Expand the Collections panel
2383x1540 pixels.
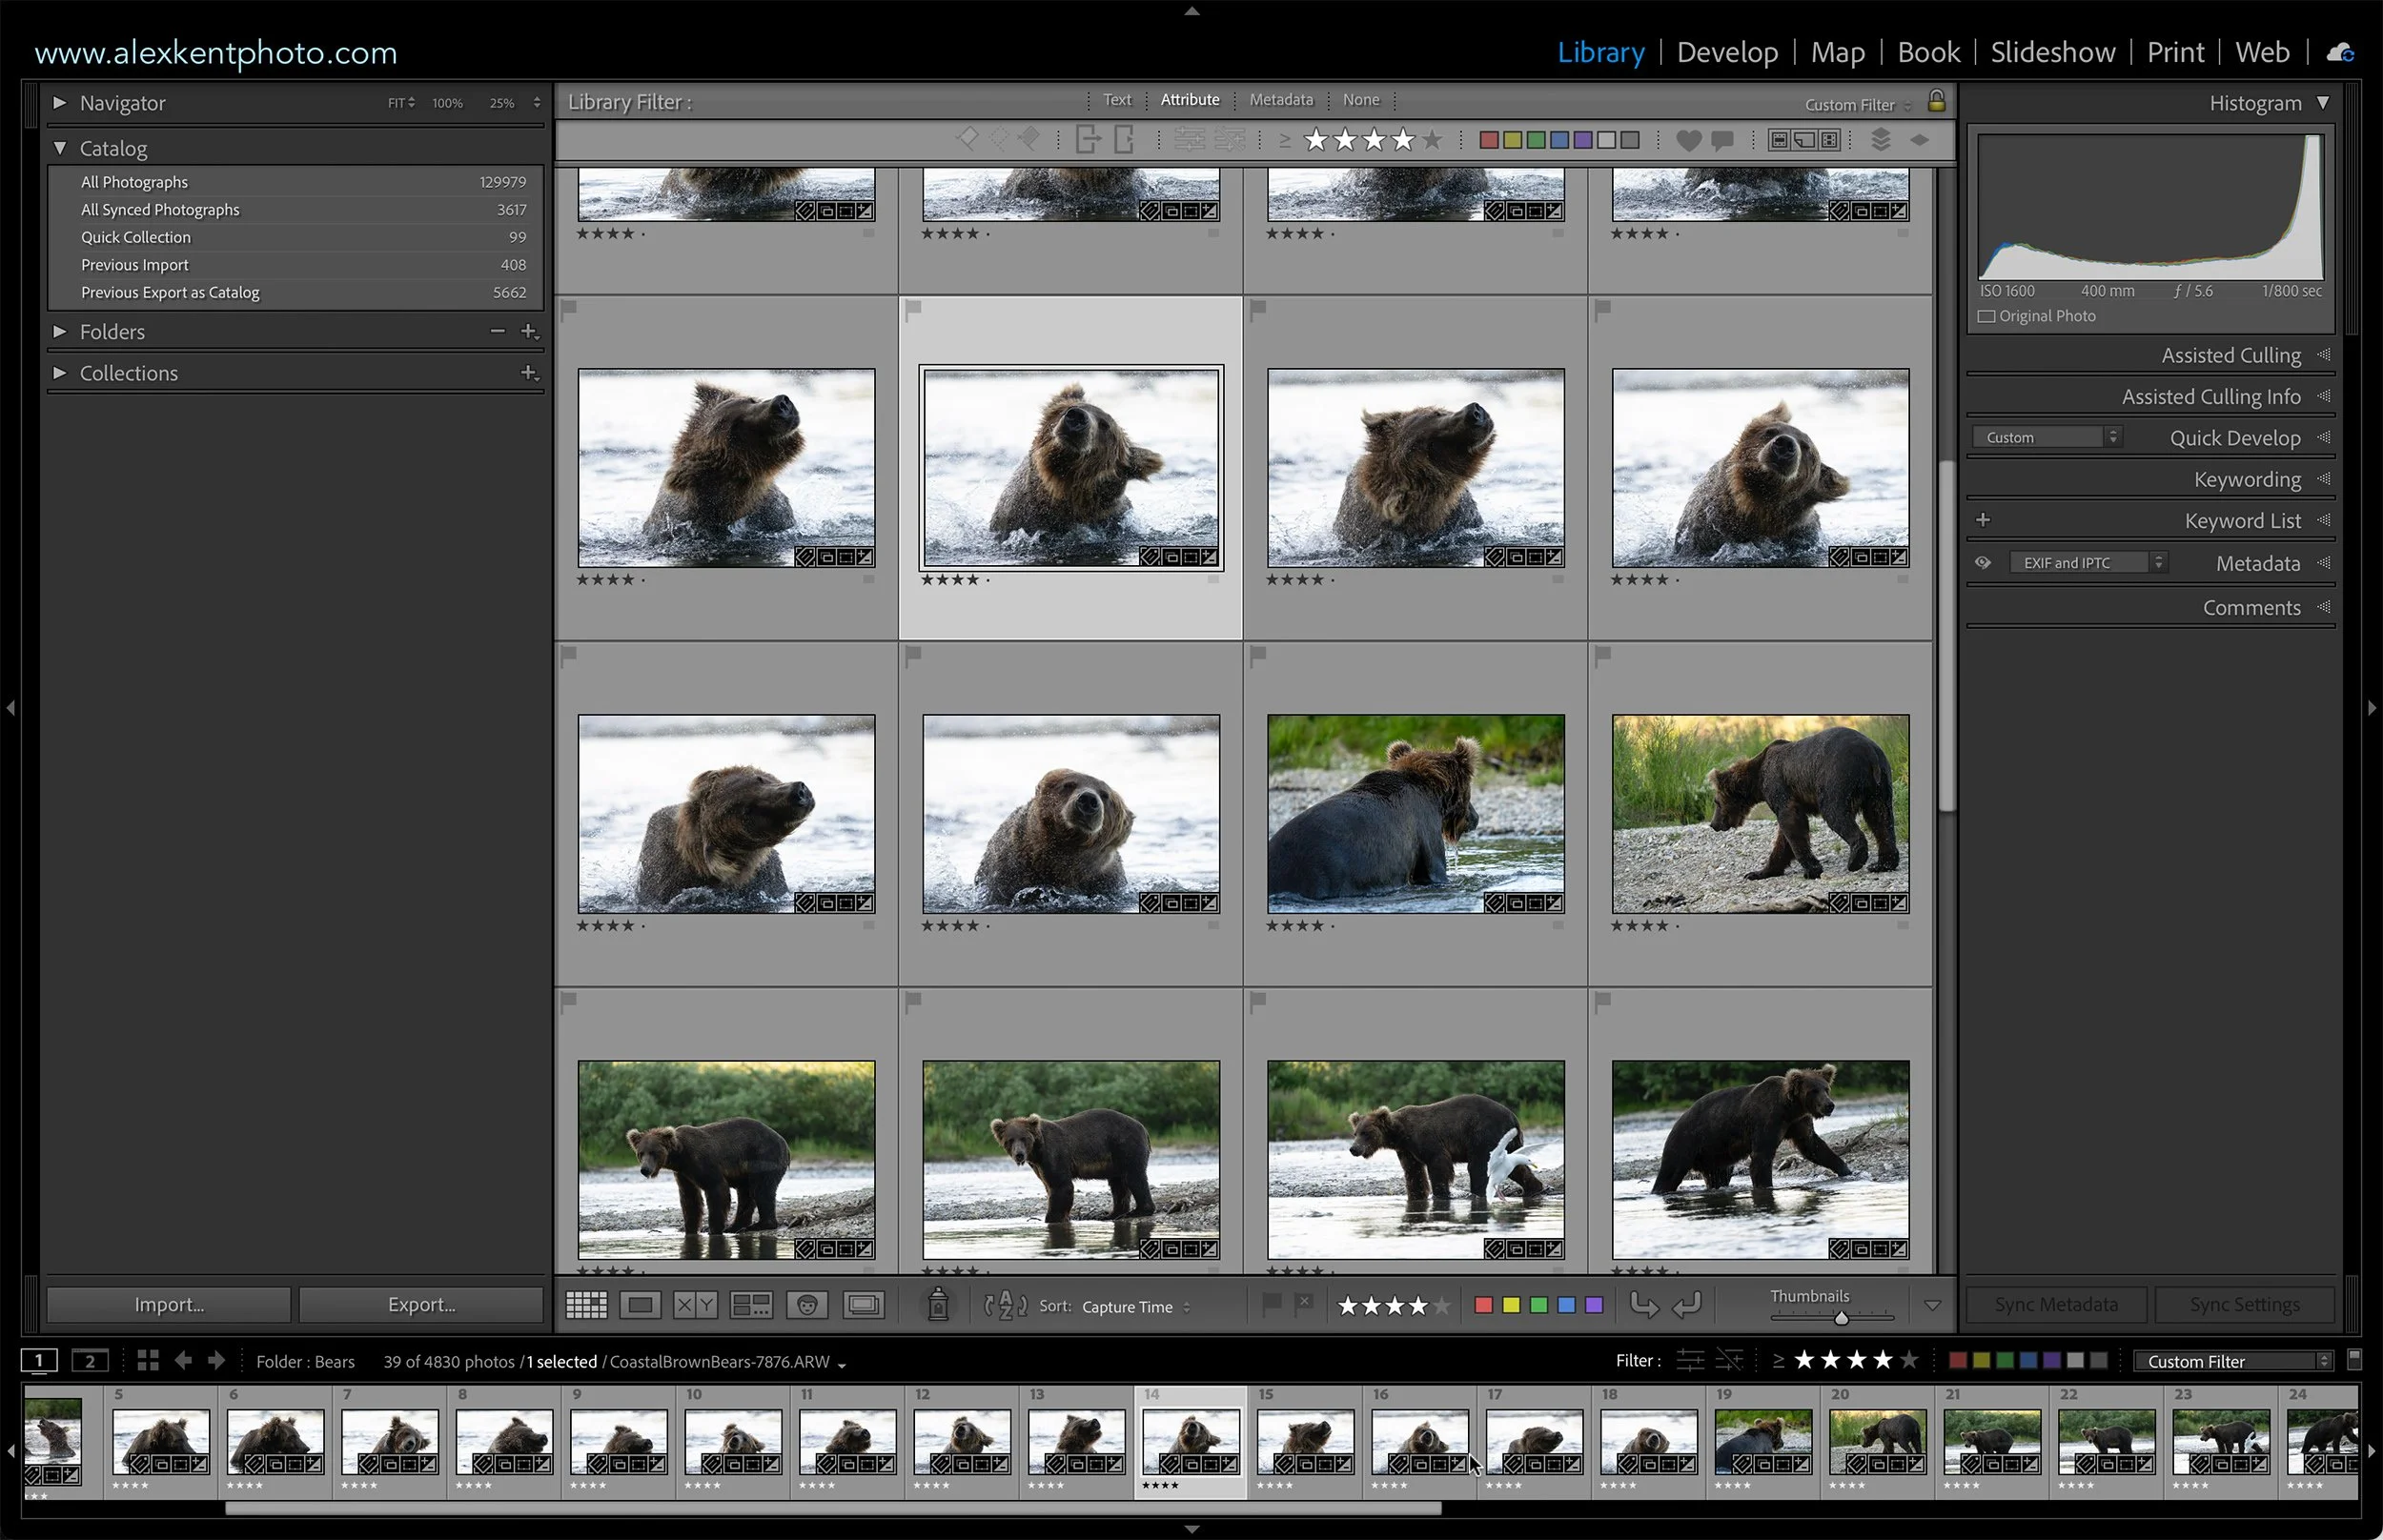pyautogui.click(x=59, y=373)
